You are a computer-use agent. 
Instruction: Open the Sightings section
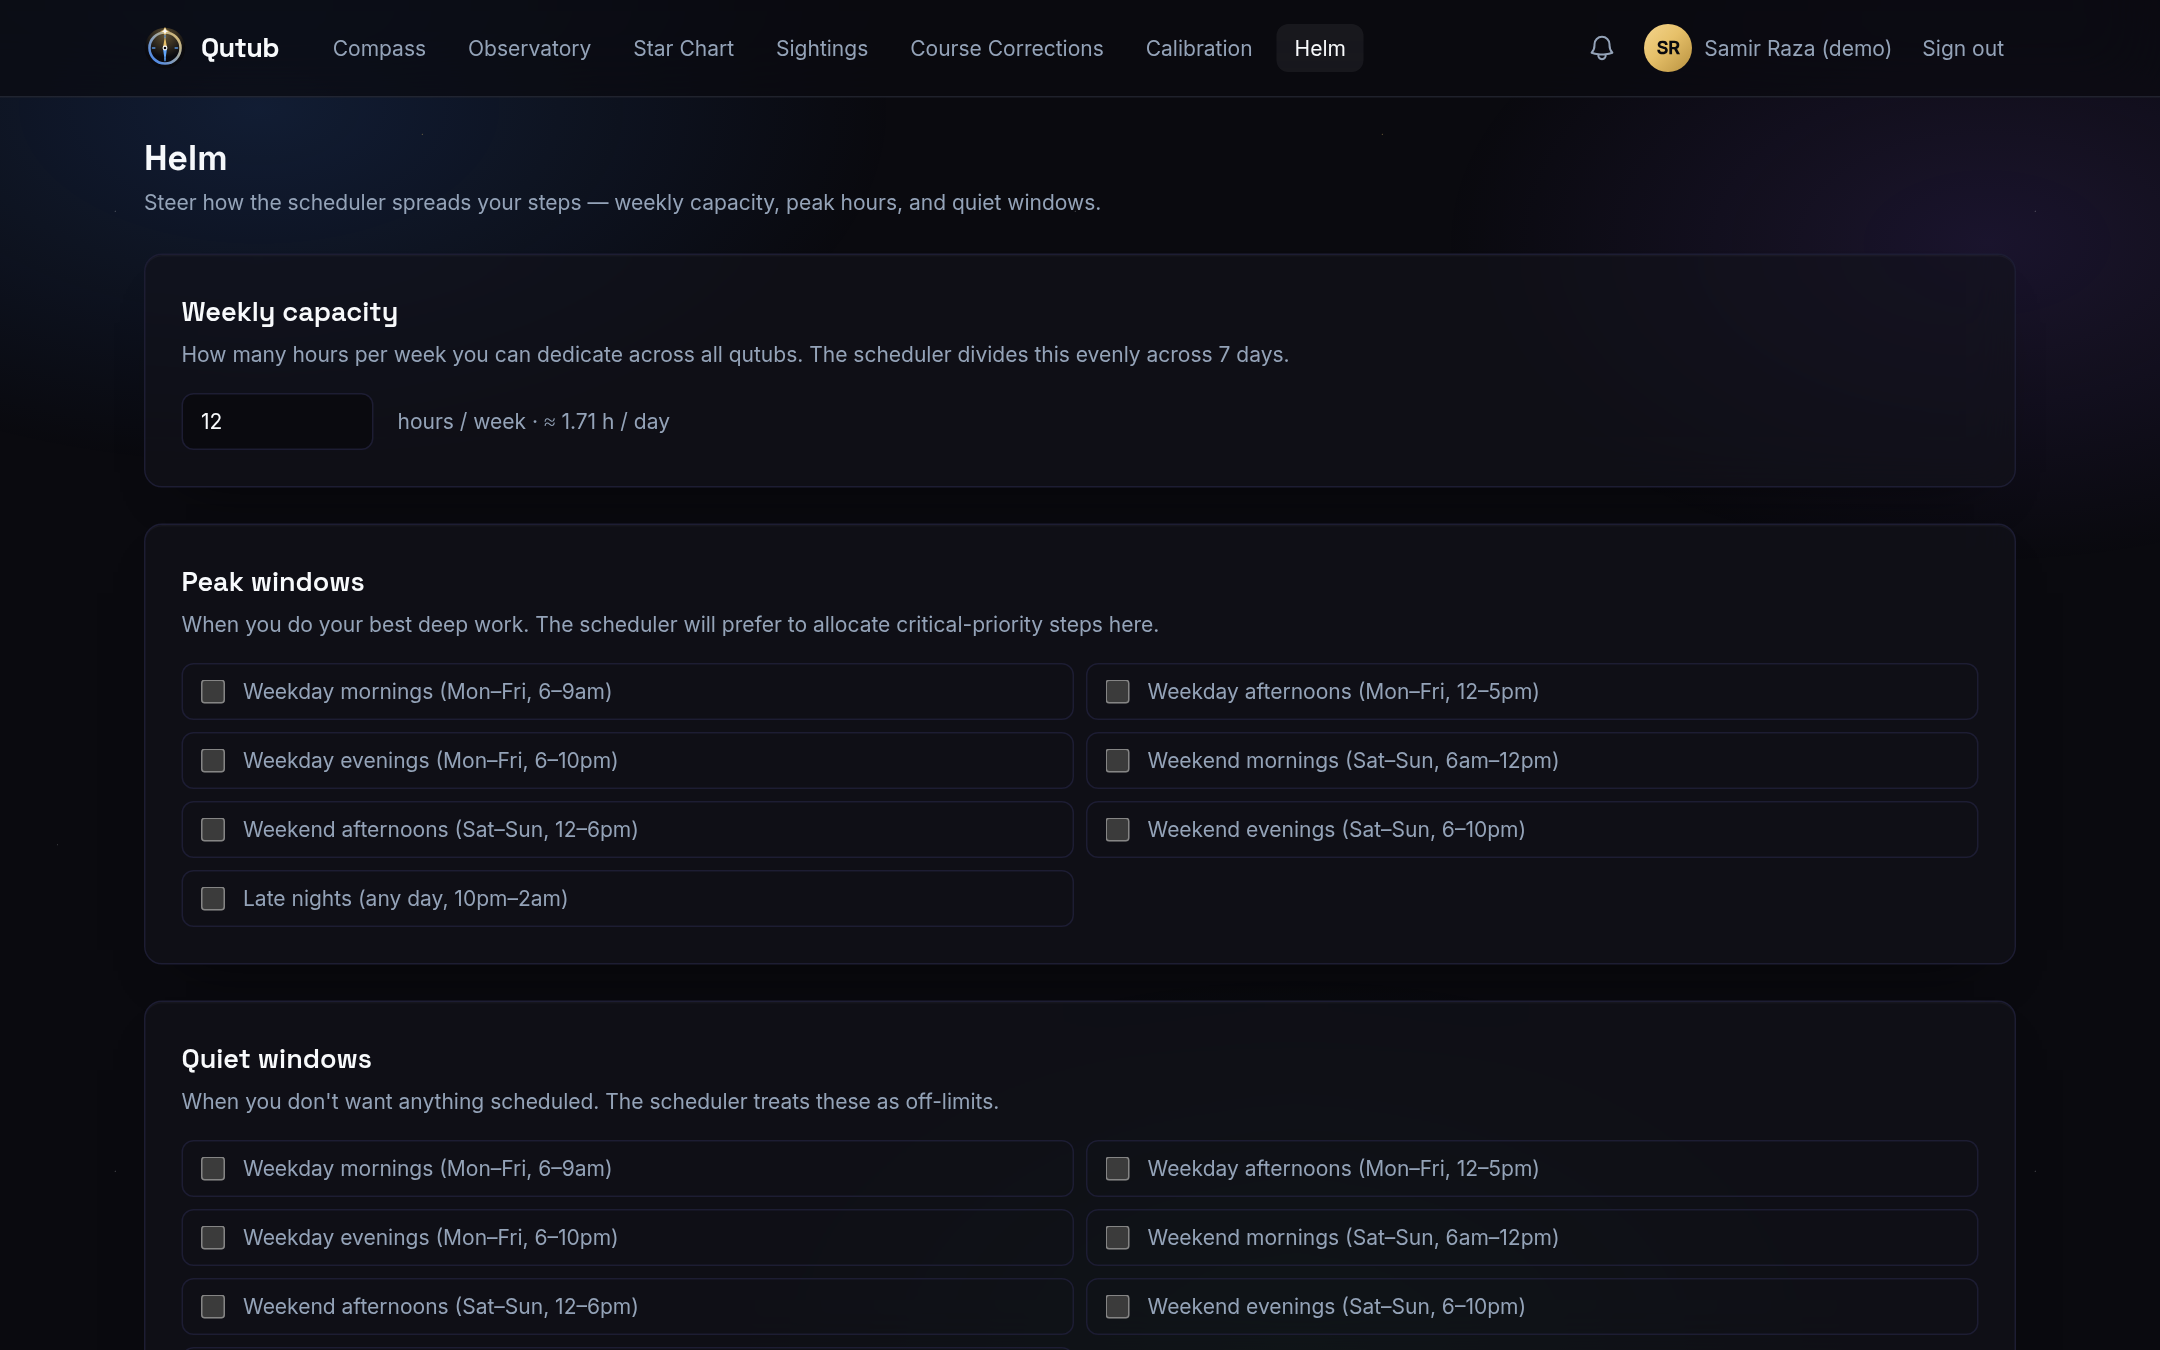tap(822, 48)
